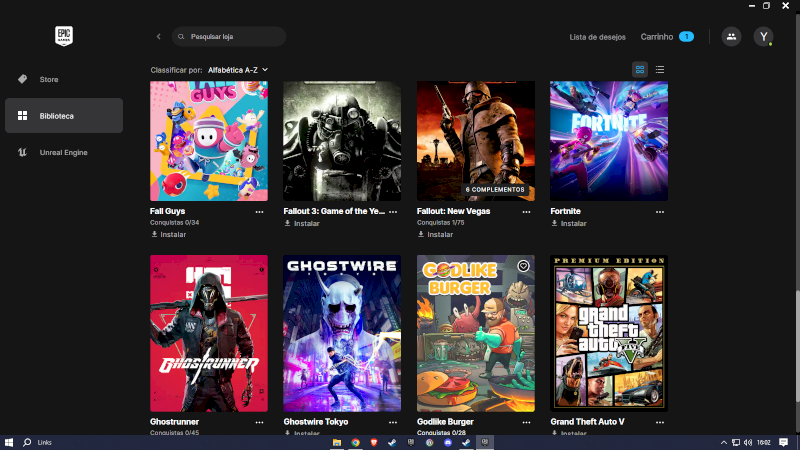
Task: Open Ghostwire Tokyo cover thumbnail
Action: 342,333
